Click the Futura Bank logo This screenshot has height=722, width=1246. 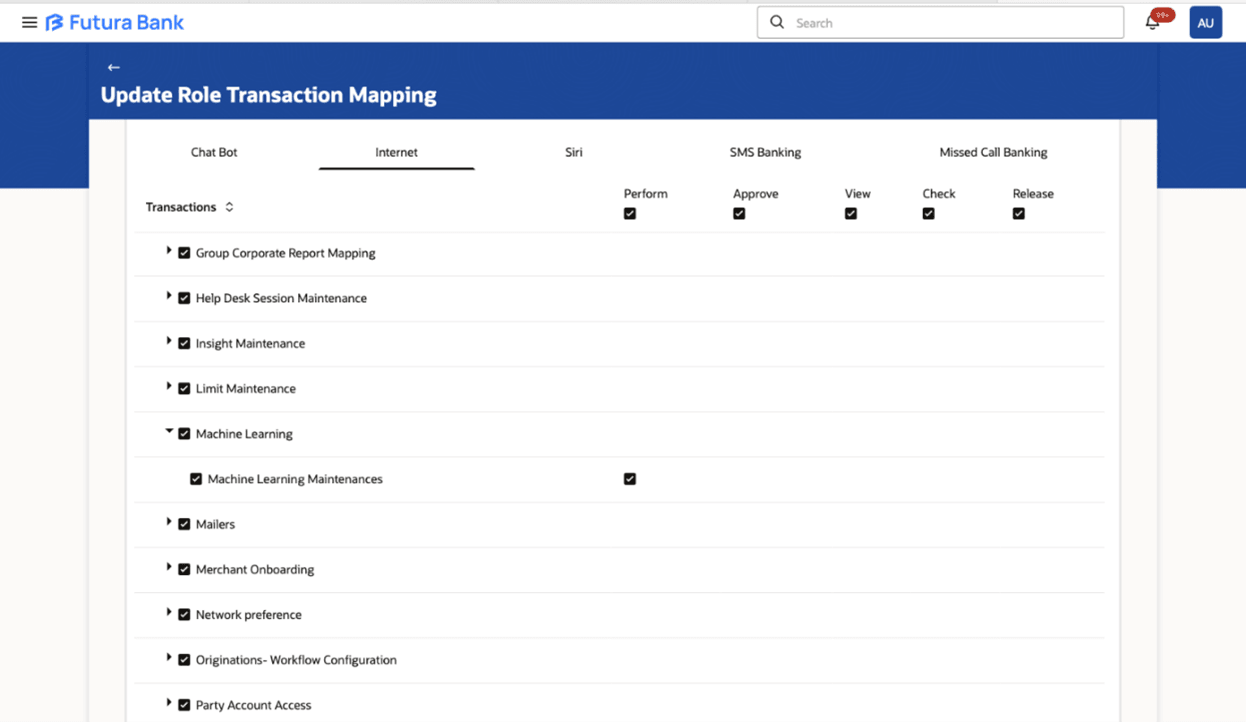(x=115, y=22)
